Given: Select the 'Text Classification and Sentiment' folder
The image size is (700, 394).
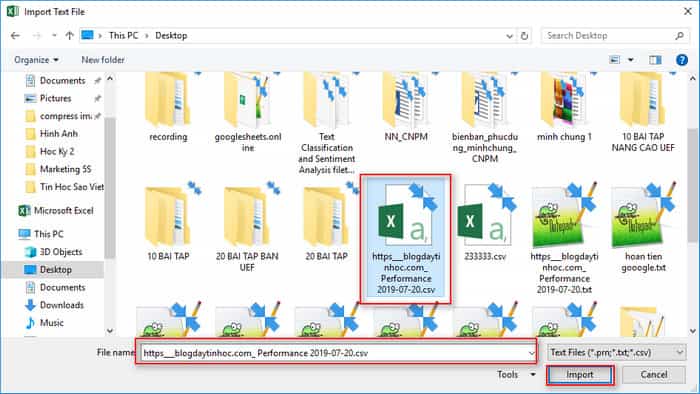Looking at the screenshot, I should point(327,124).
